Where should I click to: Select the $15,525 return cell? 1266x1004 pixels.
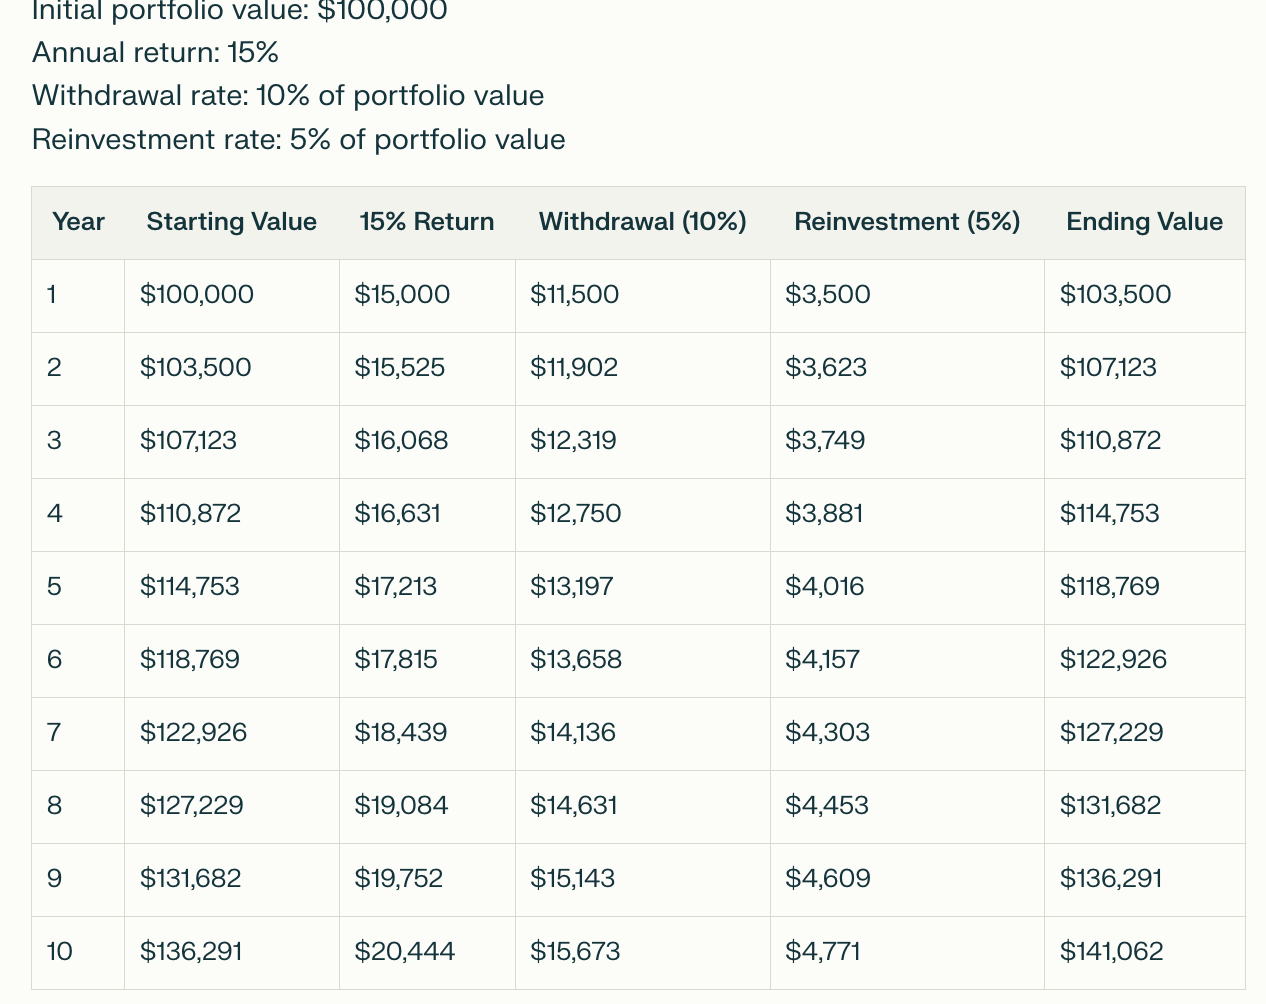coord(399,368)
